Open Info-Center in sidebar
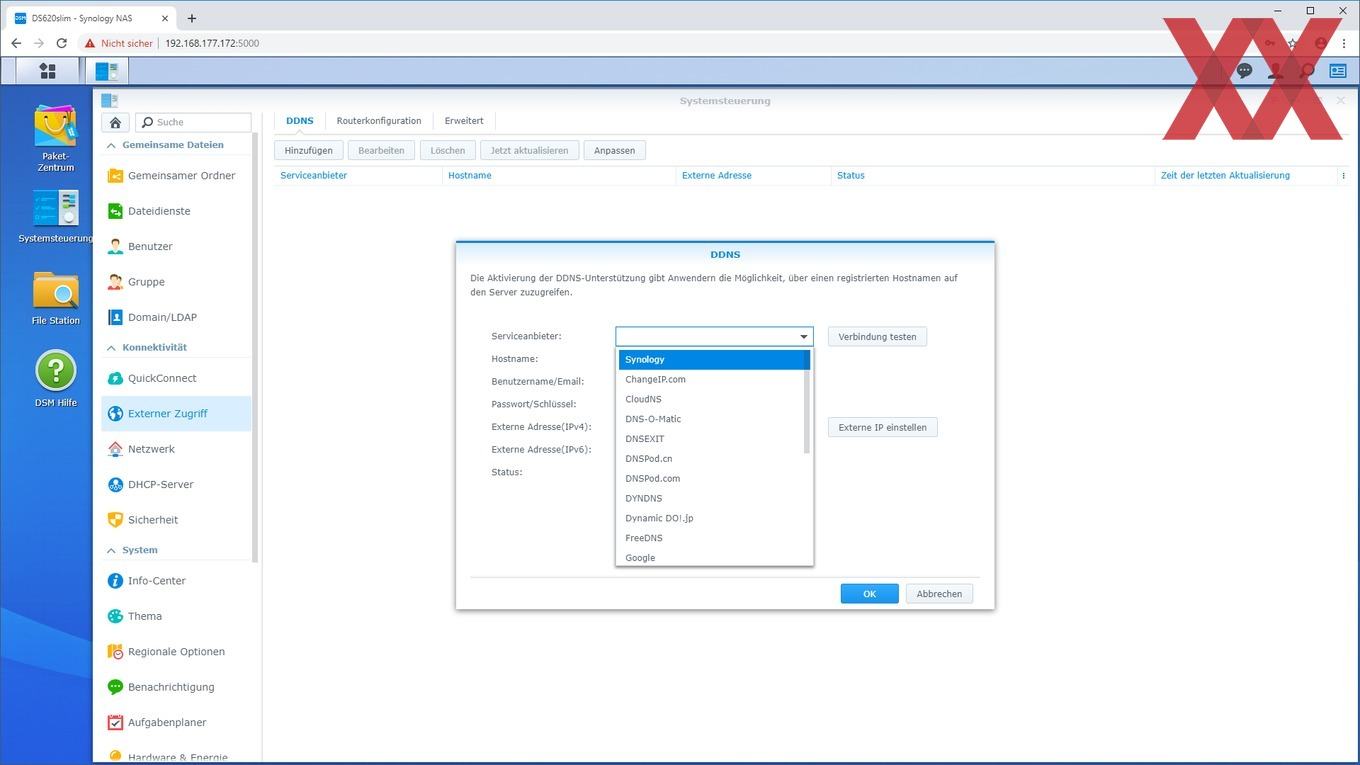Viewport: 1360px width, 765px height. pos(176,581)
